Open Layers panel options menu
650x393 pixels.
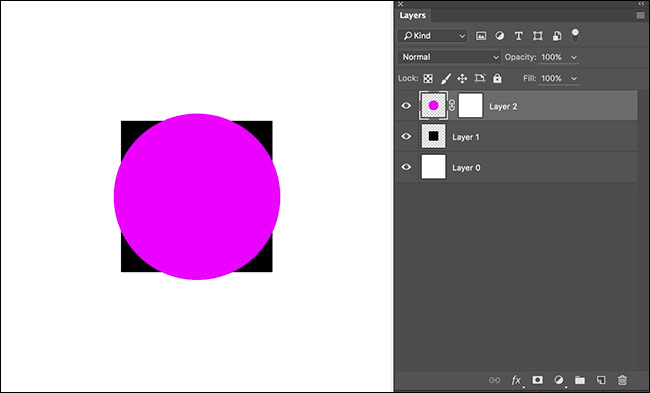(640, 15)
